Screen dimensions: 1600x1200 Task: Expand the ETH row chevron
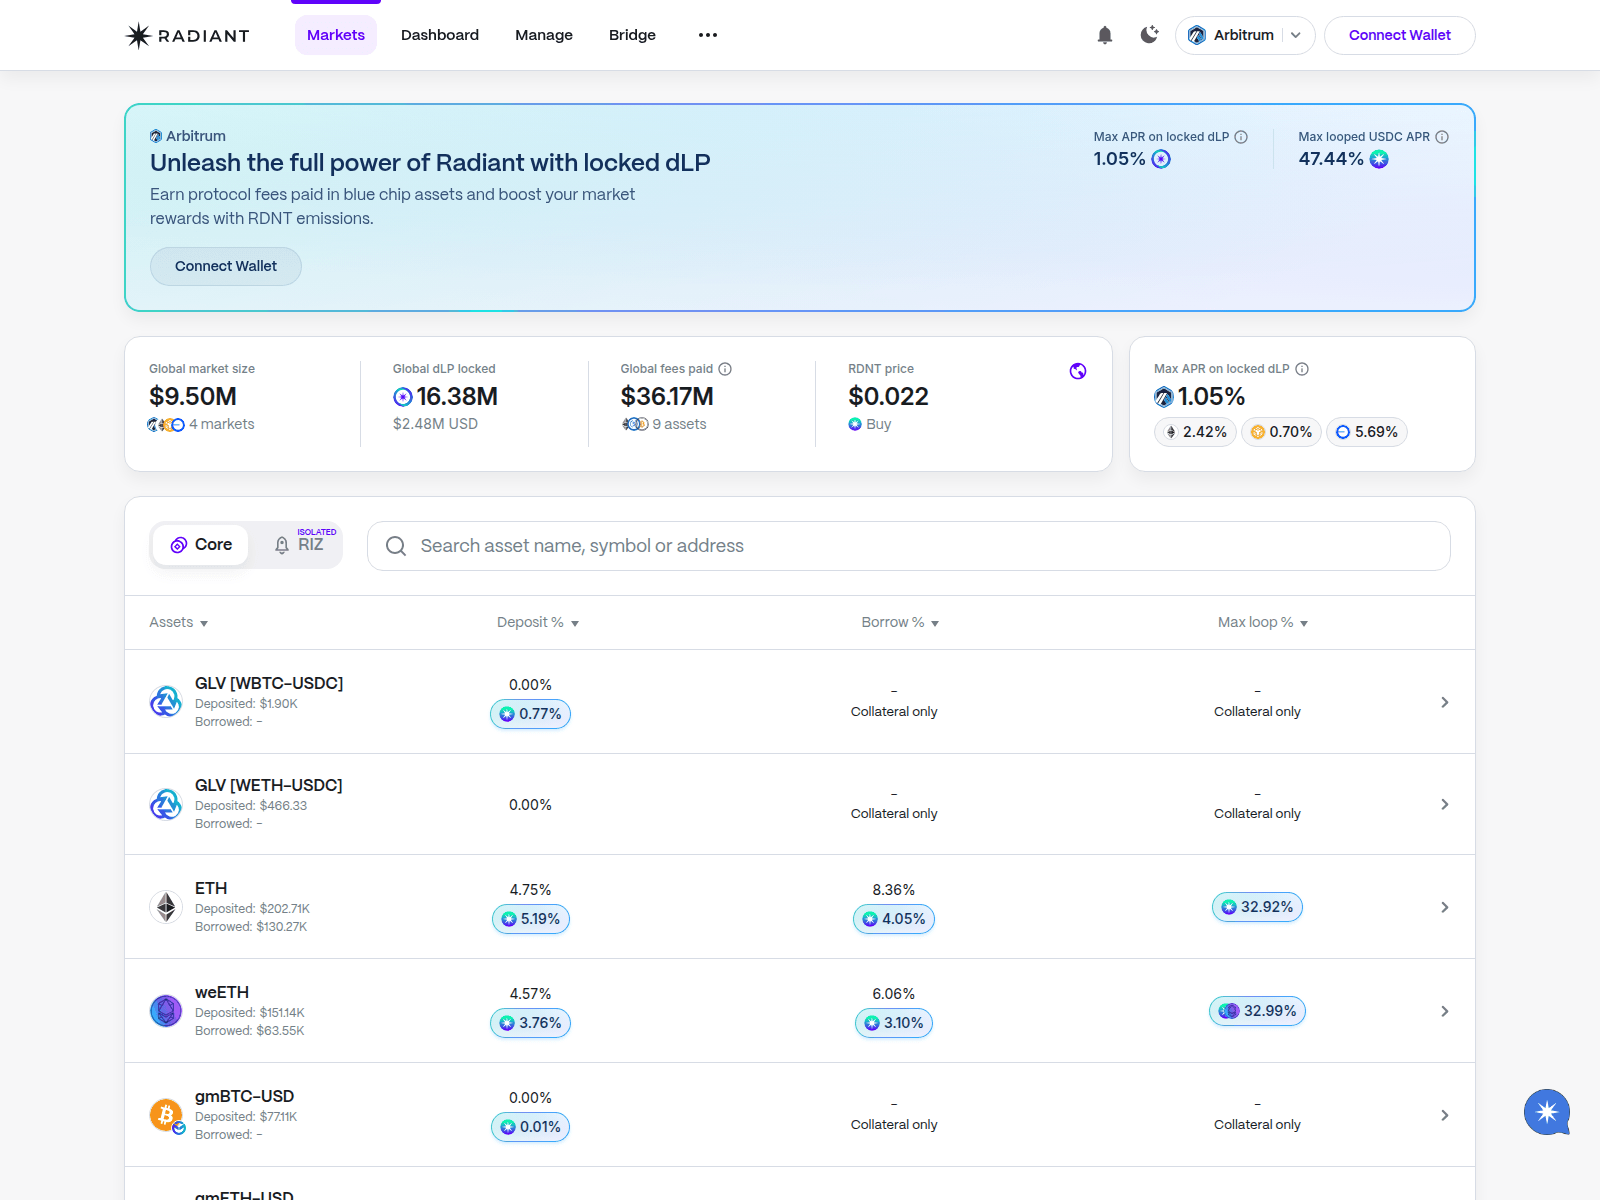point(1445,907)
